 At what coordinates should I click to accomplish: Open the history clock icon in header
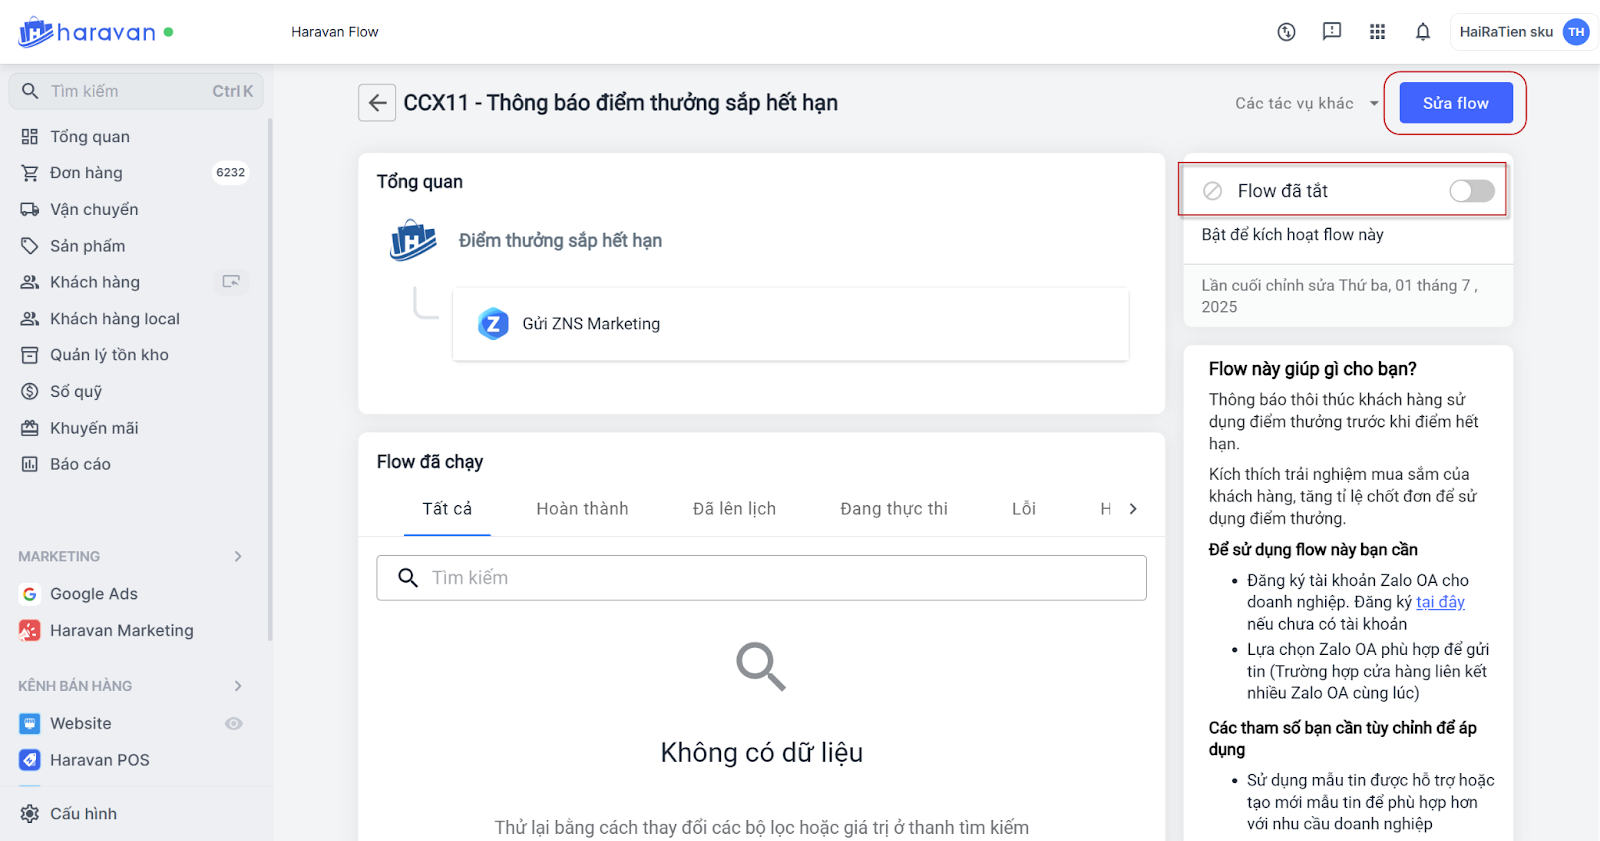[1287, 32]
